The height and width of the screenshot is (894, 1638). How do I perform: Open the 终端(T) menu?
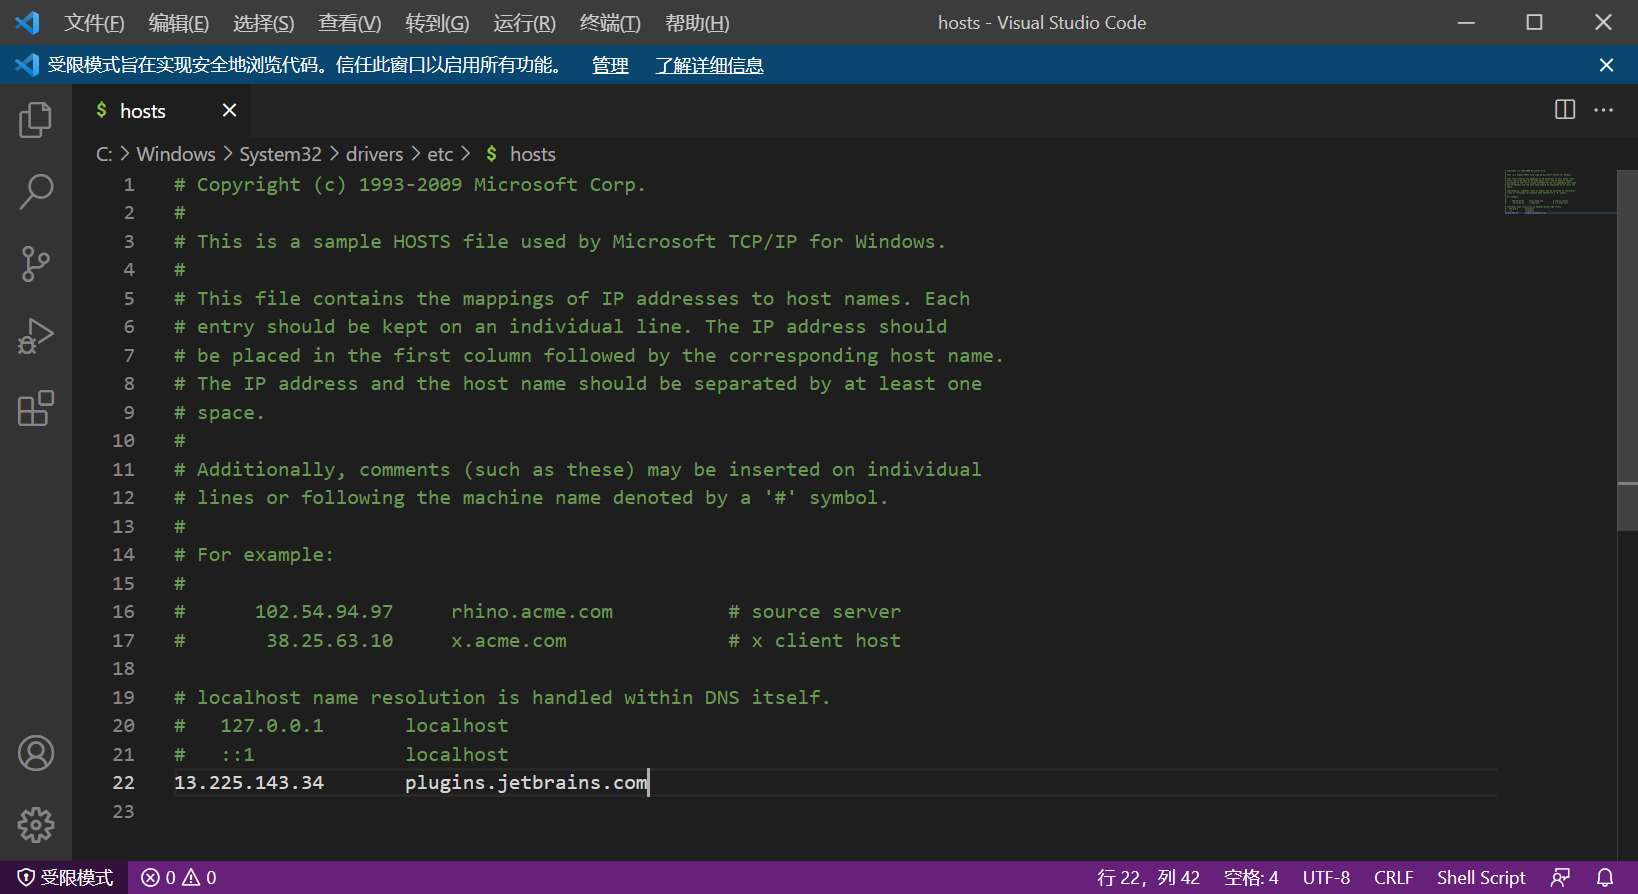(610, 23)
